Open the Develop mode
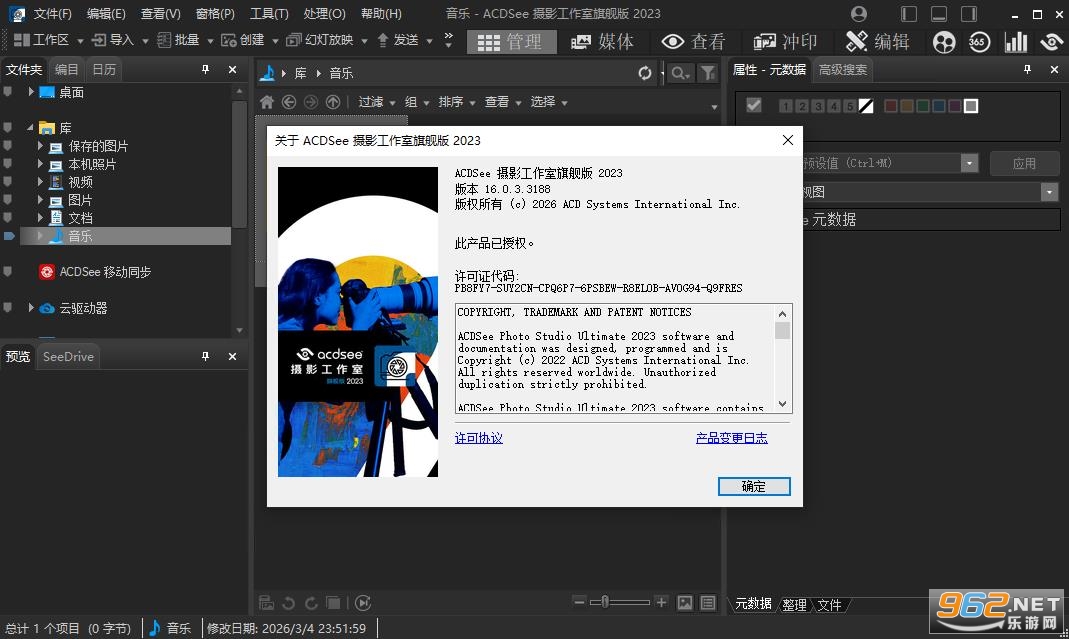The width and height of the screenshot is (1069, 639). (785, 42)
